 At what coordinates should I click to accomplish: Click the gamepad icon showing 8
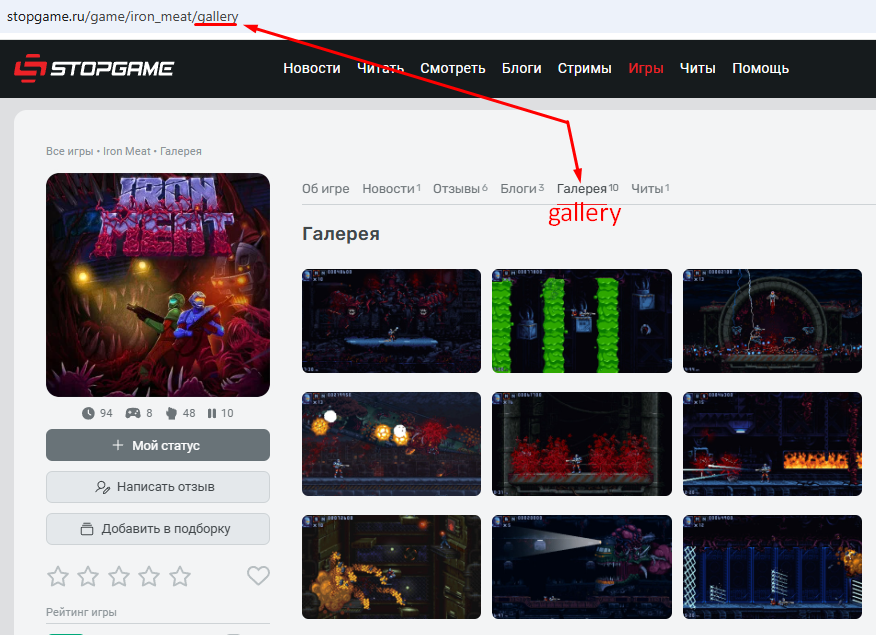coord(133,413)
